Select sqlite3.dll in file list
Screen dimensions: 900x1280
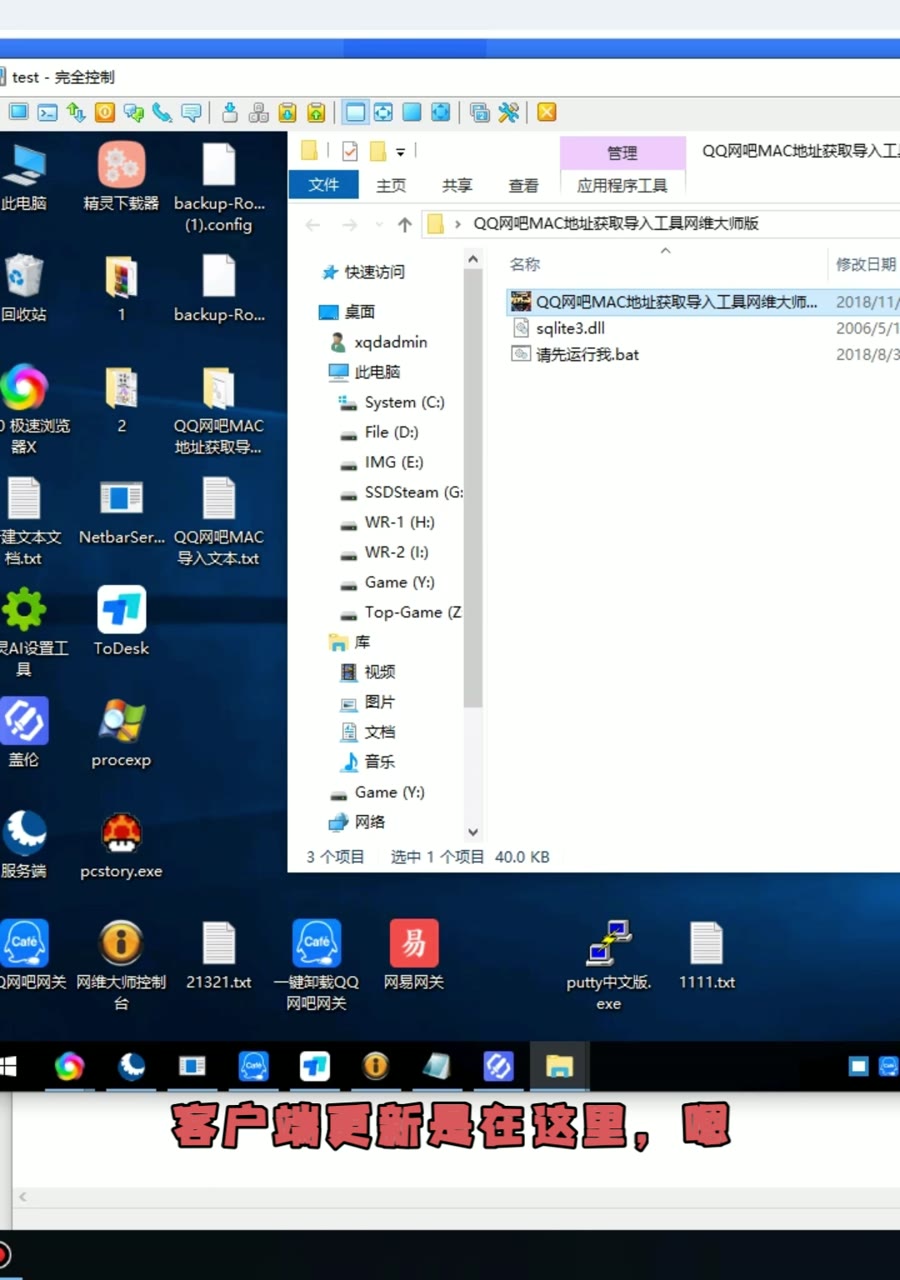[570, 328]
